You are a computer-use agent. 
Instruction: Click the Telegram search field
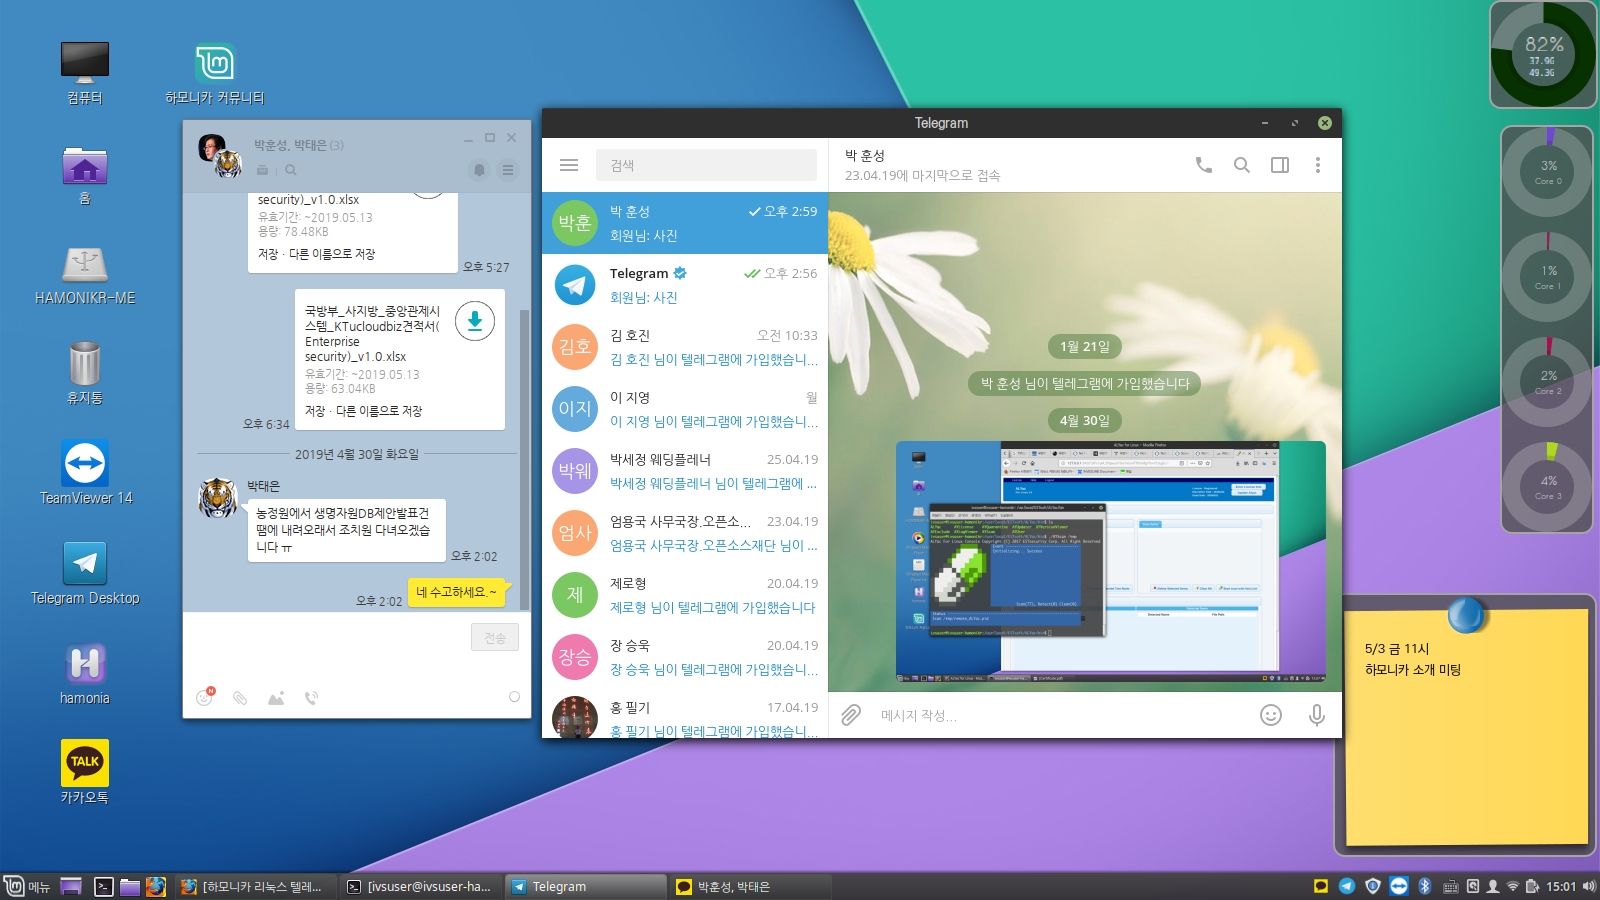pos(706,165)
